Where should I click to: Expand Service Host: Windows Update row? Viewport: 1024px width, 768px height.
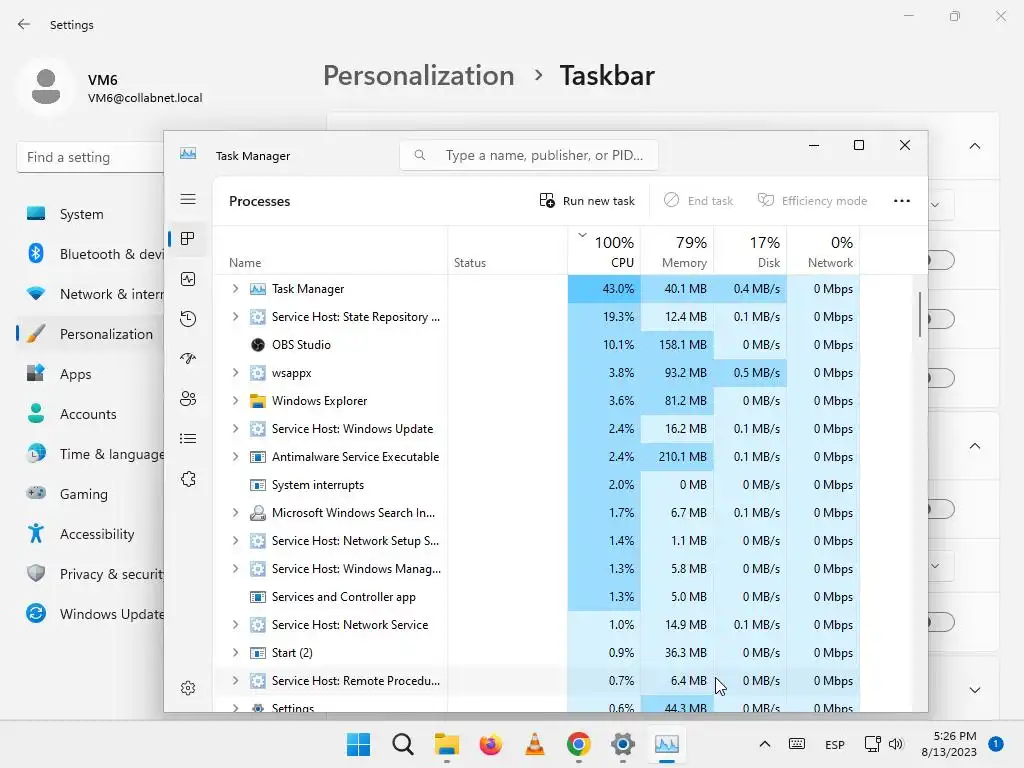coord(235,429)
